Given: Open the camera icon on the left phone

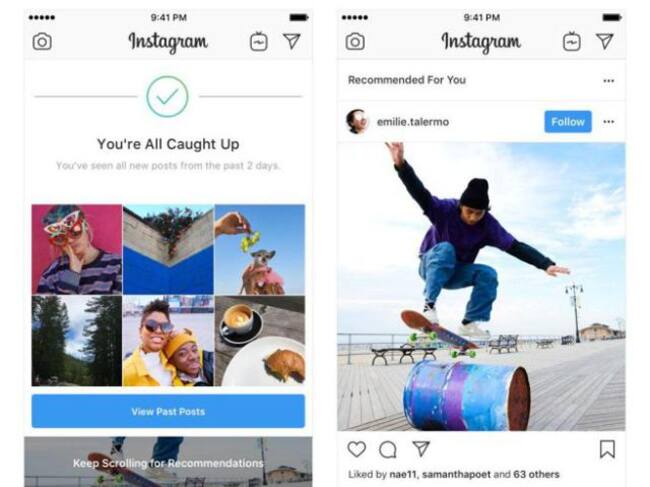Looking at the screenshot, I should [x=42, y=42].
